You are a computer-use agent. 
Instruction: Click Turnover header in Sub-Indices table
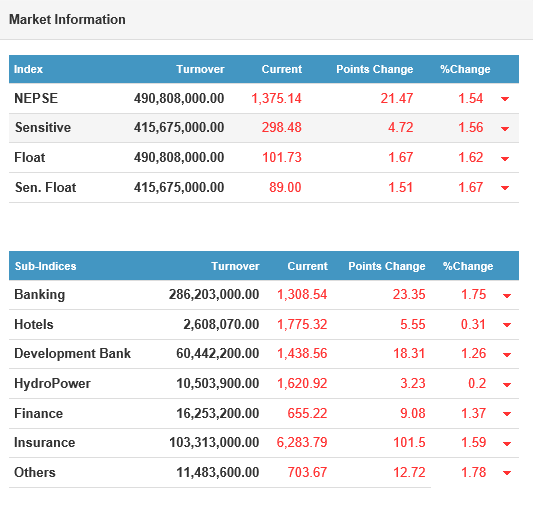[235, 266]
